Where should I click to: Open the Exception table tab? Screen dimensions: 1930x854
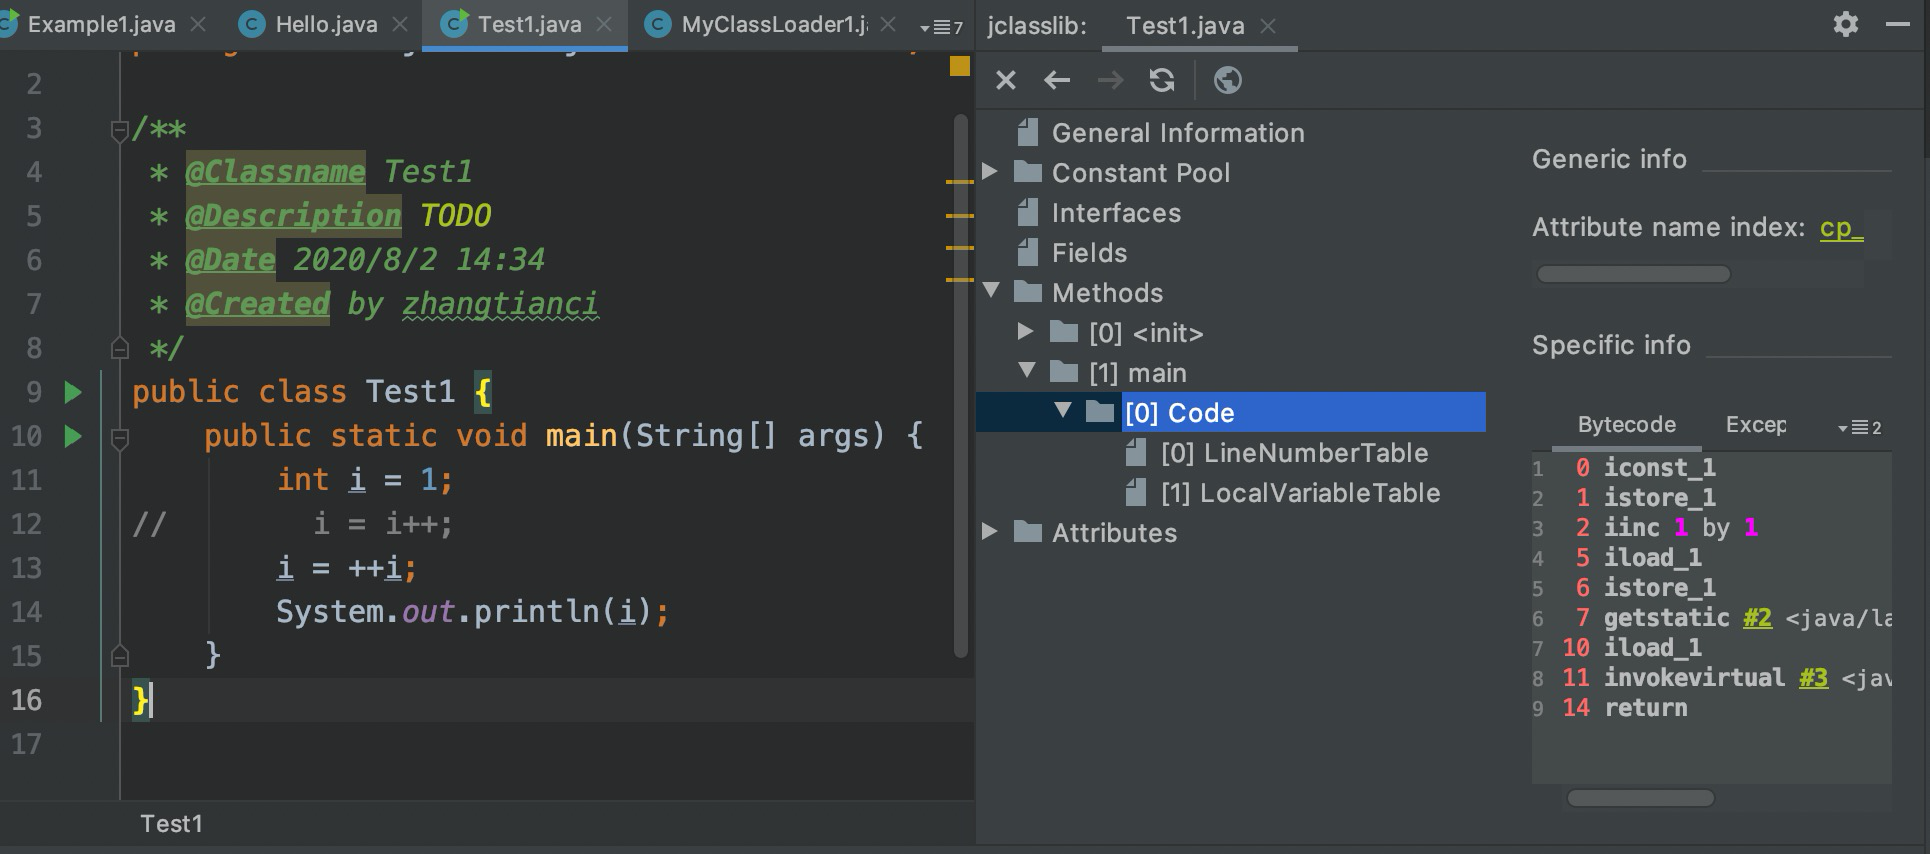click(x=1755, y=424)
